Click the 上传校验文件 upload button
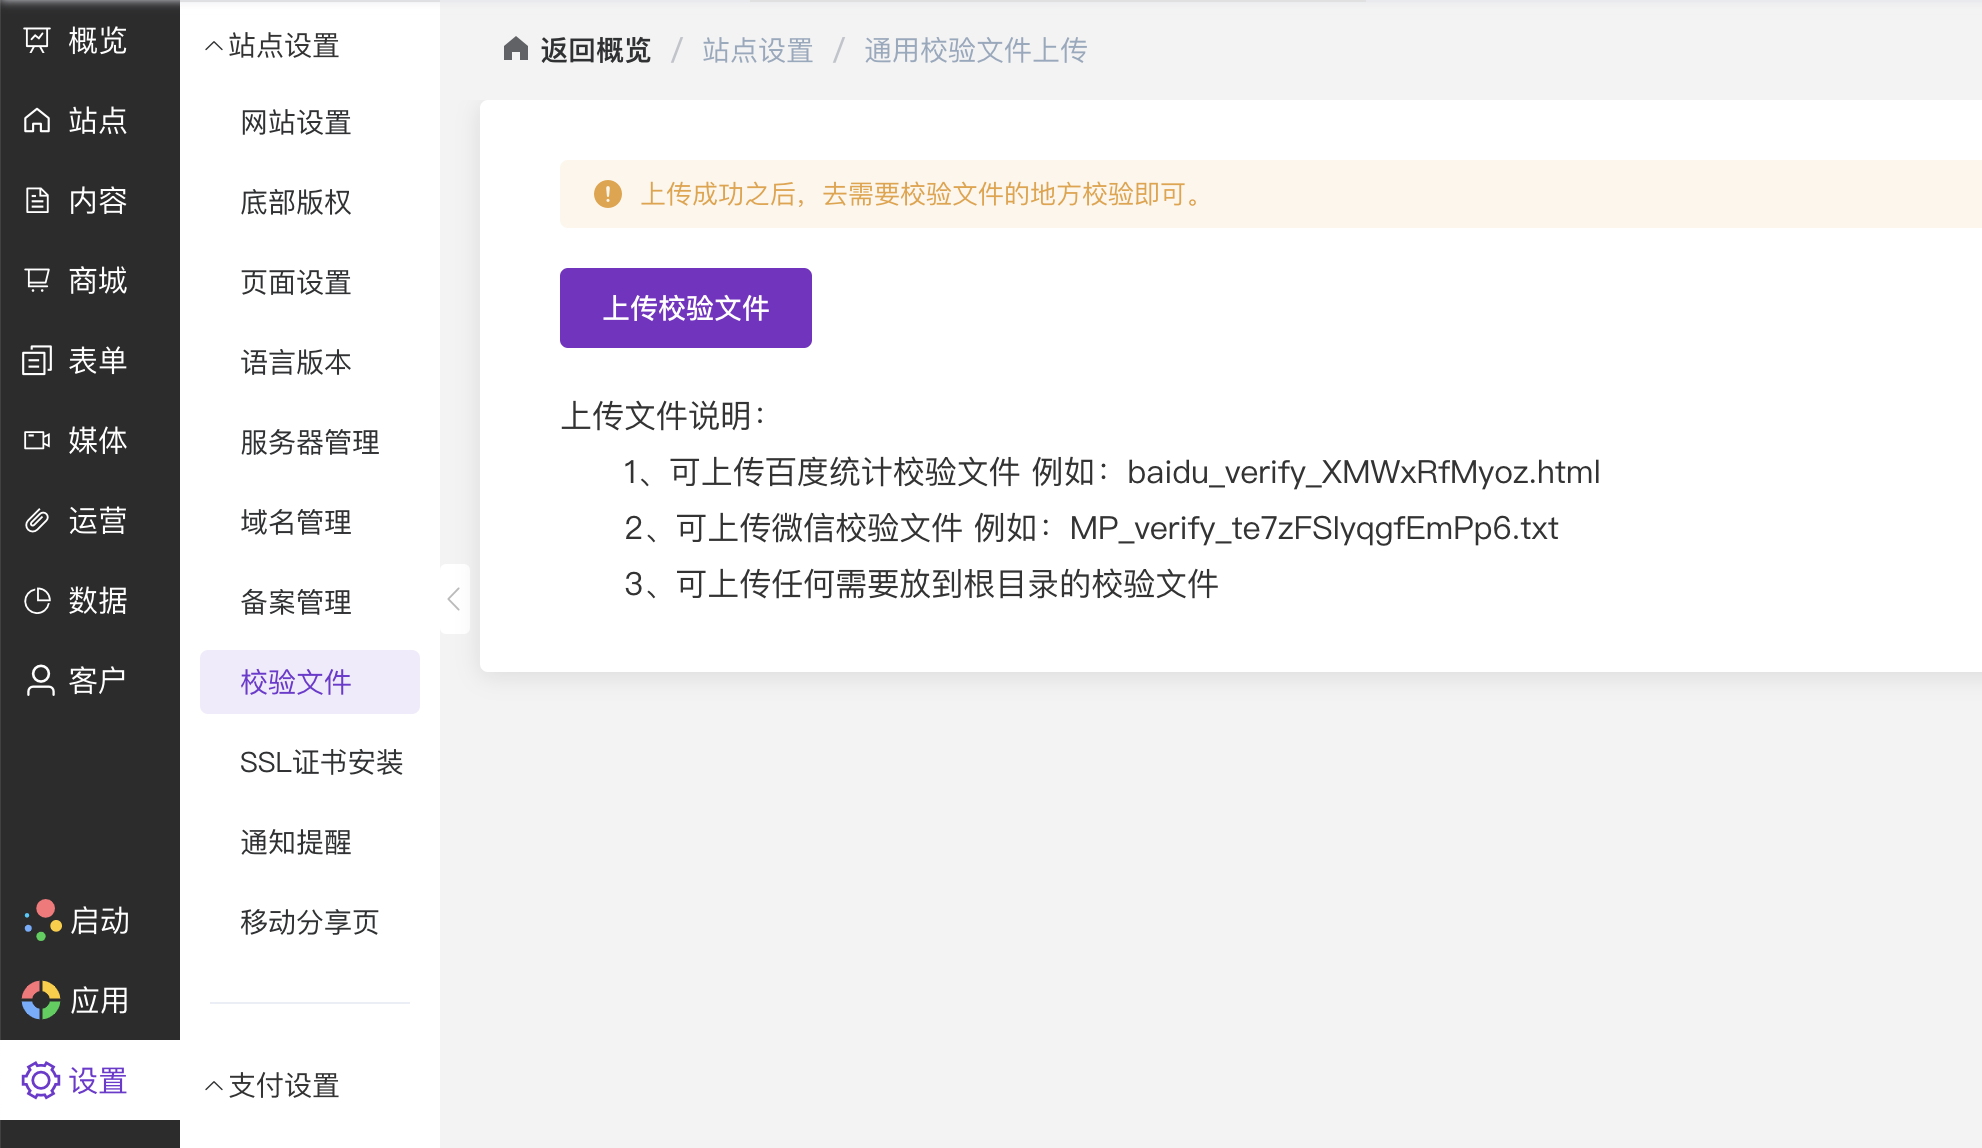 (685, 308)
